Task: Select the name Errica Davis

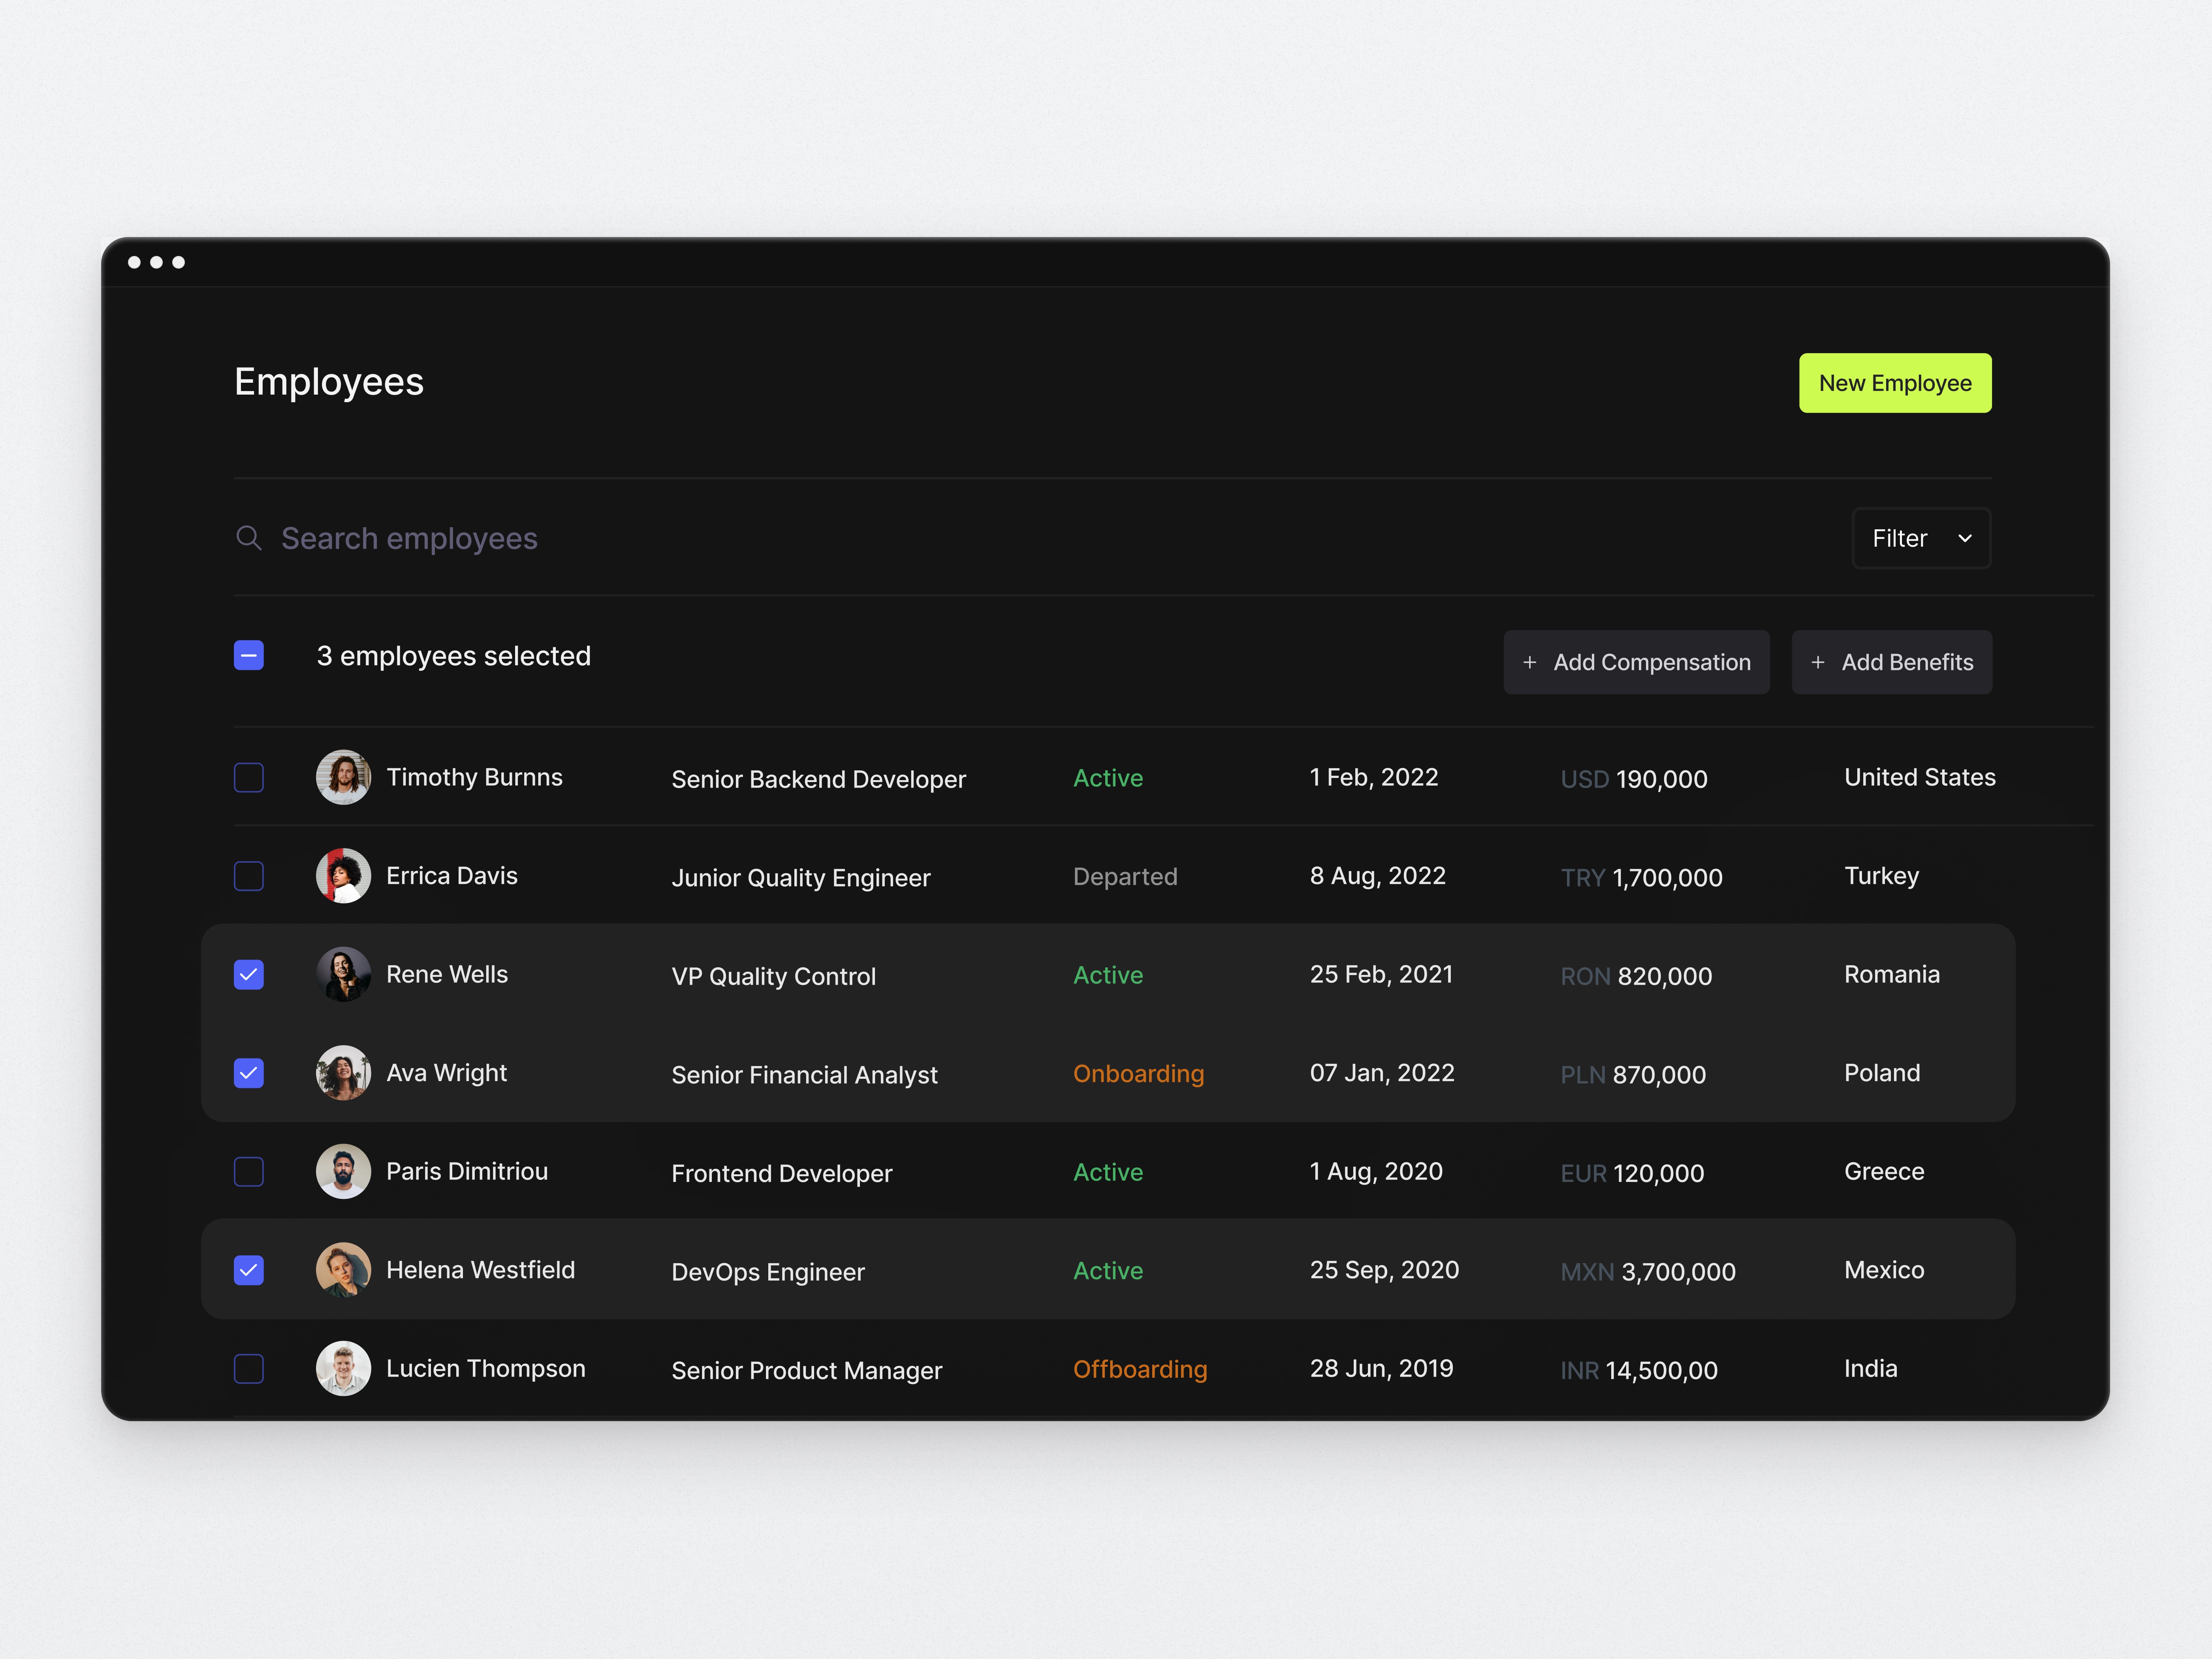Action: click(452, 876)
